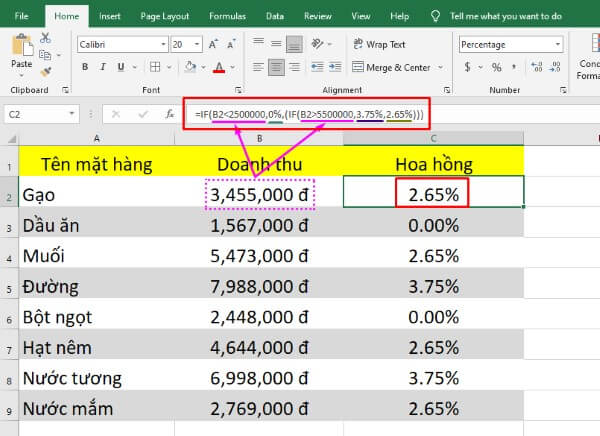Click Select All corner triangle
600x436 pixels.
pos(11,138)
